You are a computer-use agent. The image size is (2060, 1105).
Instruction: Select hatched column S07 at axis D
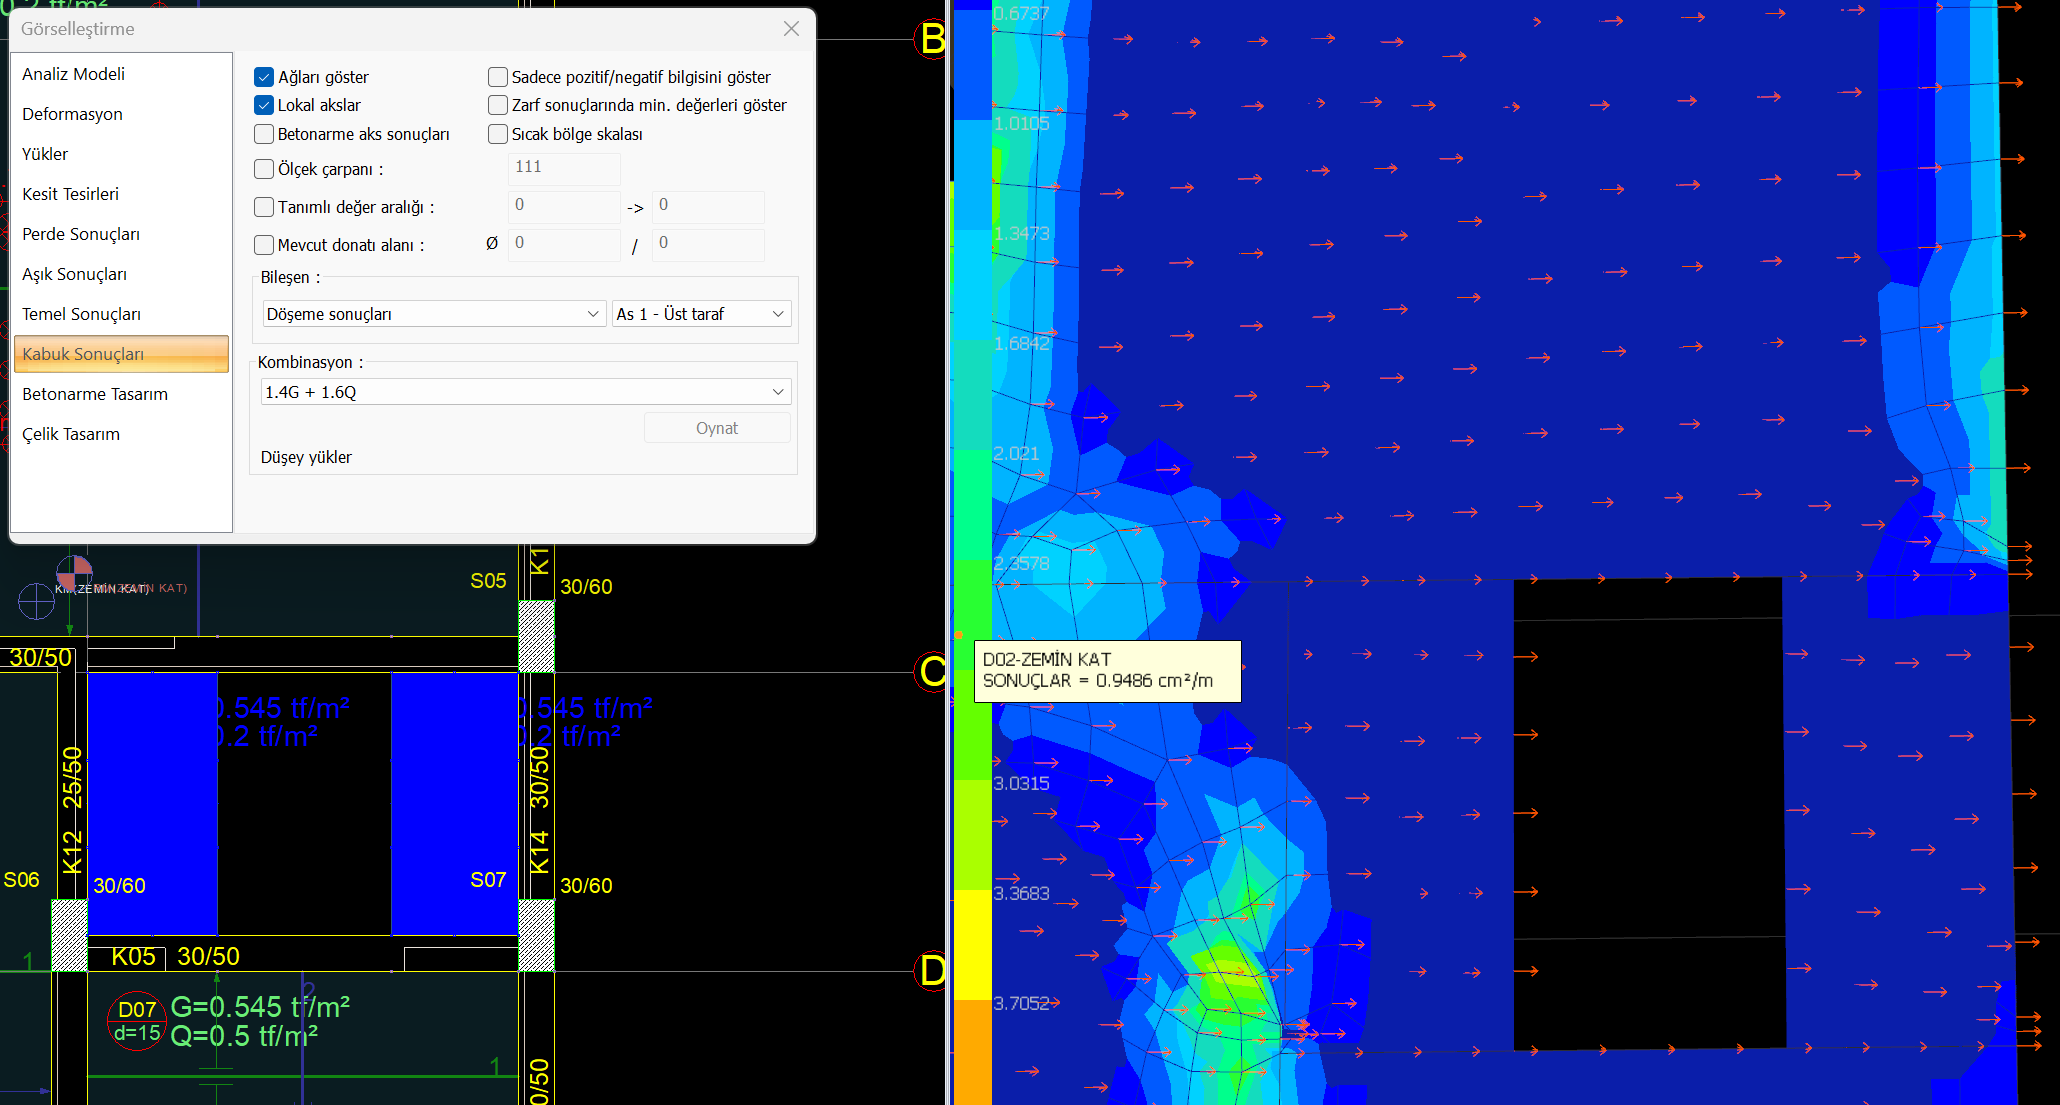click(536, 934)
